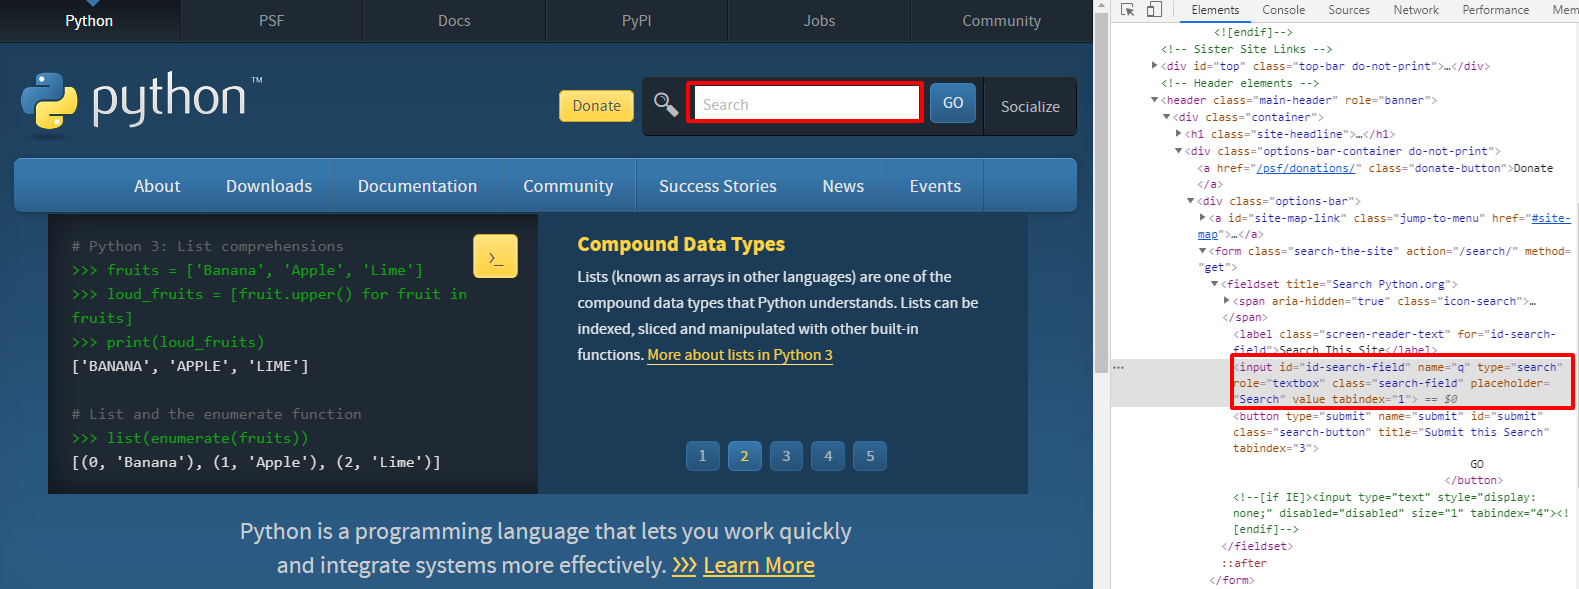Show slide 1 in the carousel
This screenshot has height=589, width=1579.
702,456
